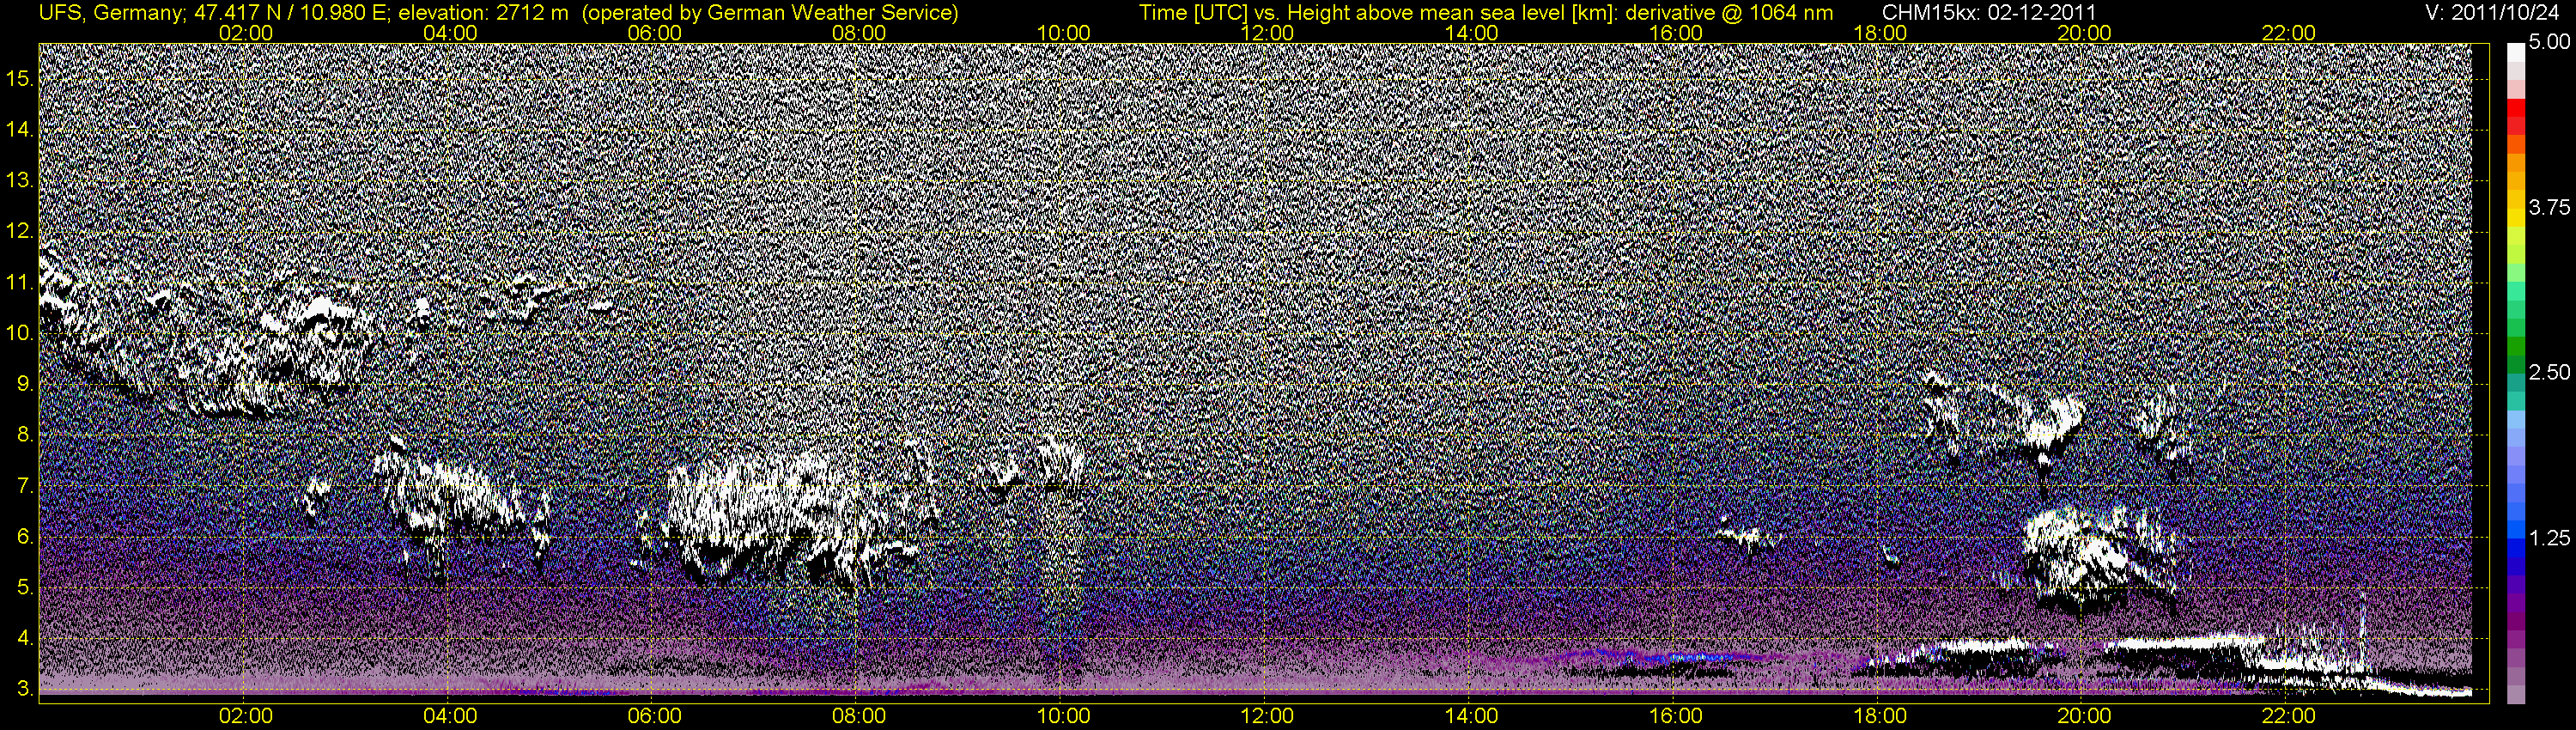Click the 14. km height axis label

[x=20, y=130]
